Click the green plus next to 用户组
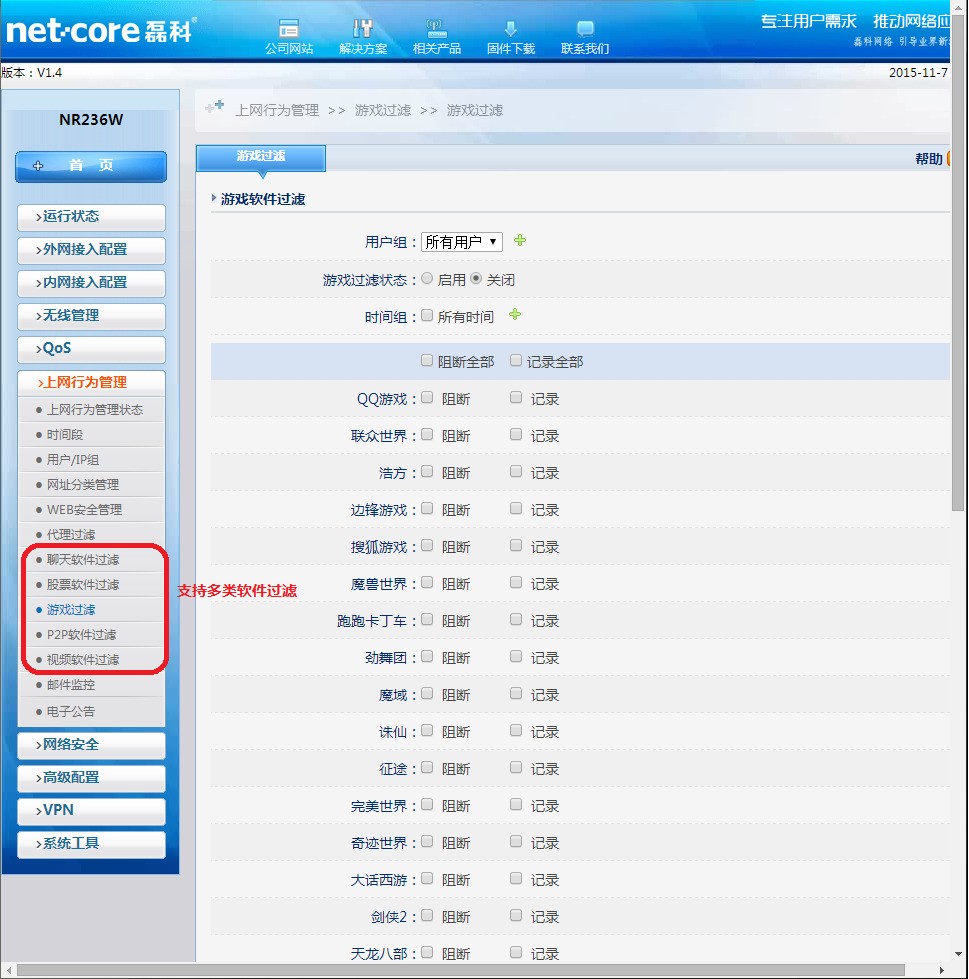The height and width of the screenshot is (979, 969). [520, 240]
